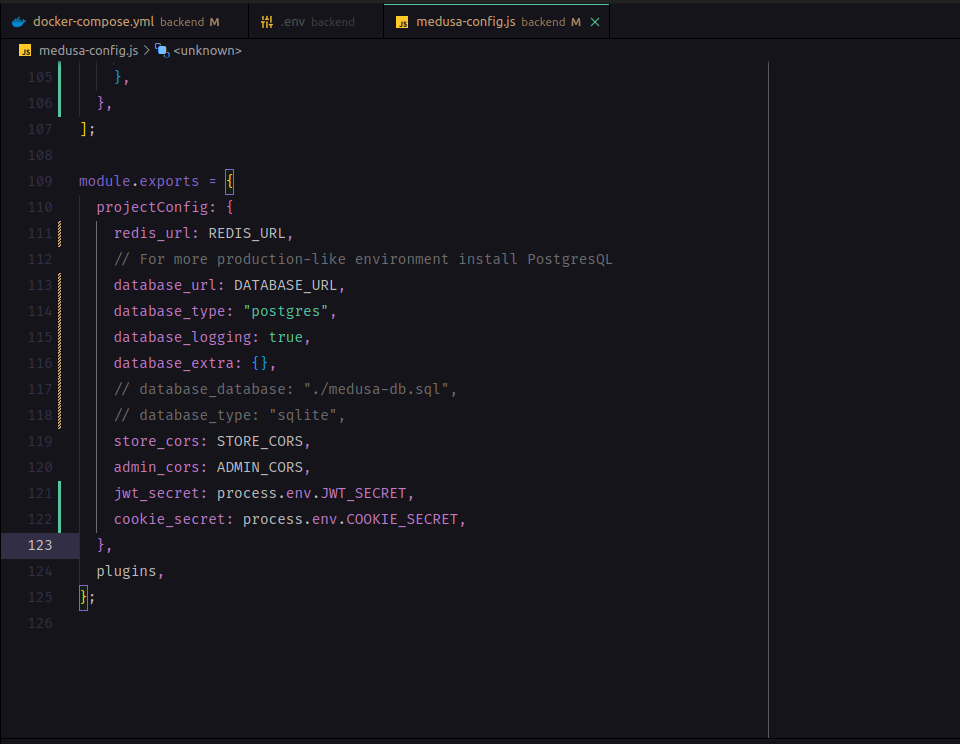Click the Docker whale icon on docker-compose tab
Screen dimensions: 960x744
click(19, 22)
